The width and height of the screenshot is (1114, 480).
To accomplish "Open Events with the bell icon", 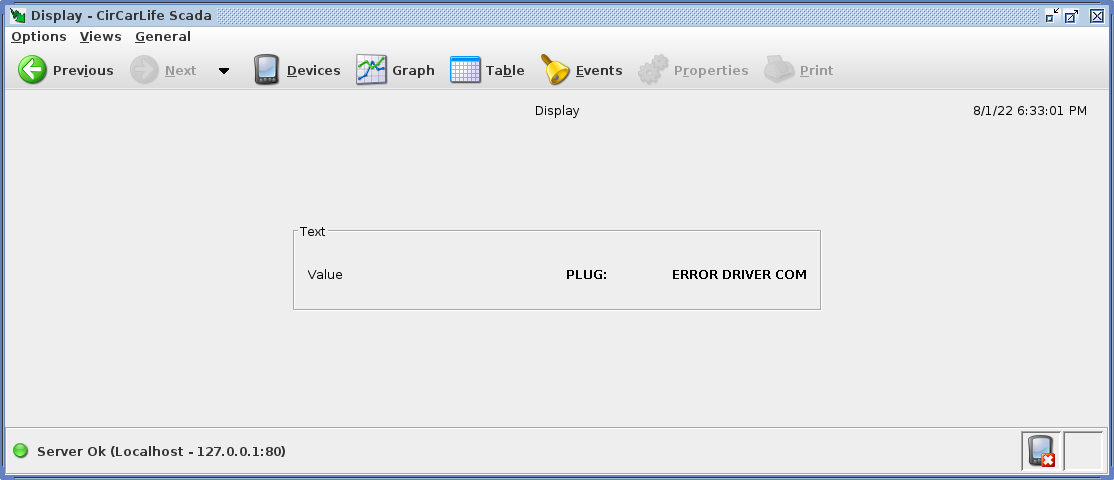I will [x=555, y=70].
